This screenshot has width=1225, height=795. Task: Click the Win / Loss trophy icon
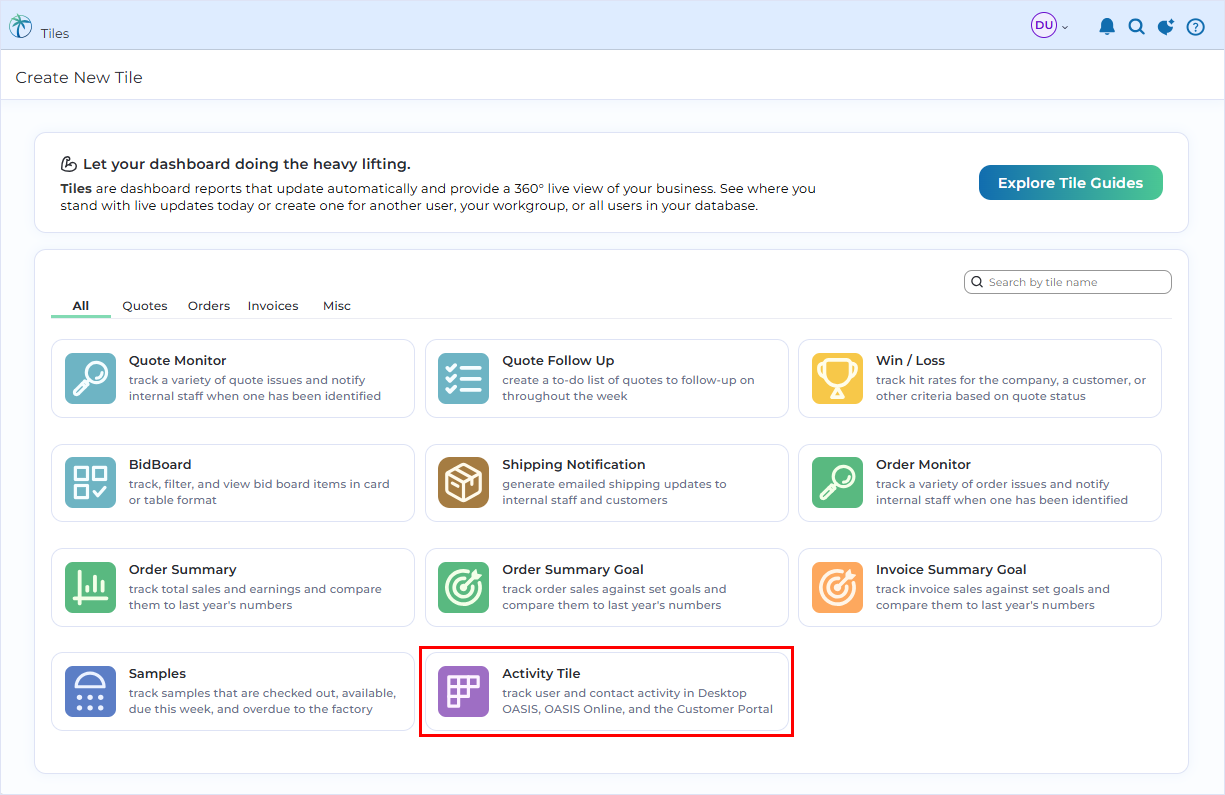click(x=837, y=379)
